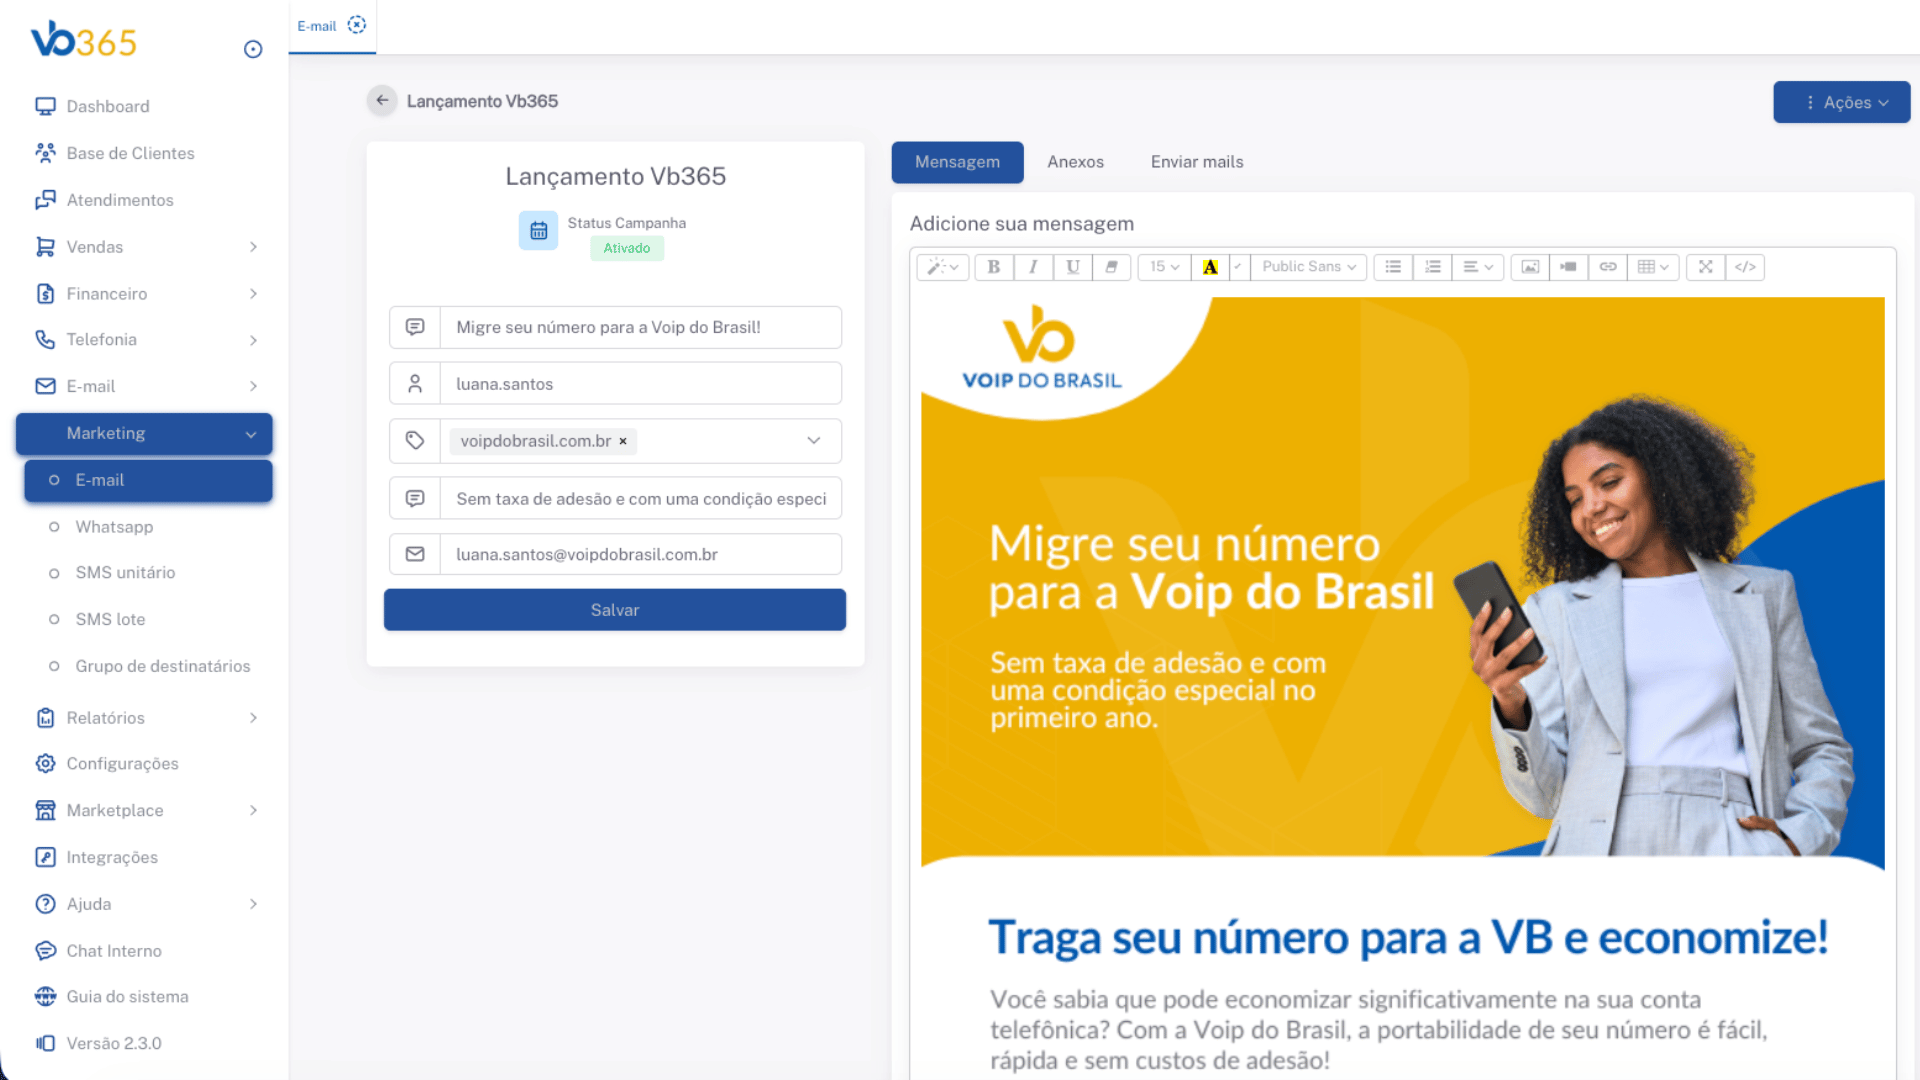Viewport: 1920px width, 1080px height.
Task: Click the insert link icon
Action: [x=1607, y=267]
